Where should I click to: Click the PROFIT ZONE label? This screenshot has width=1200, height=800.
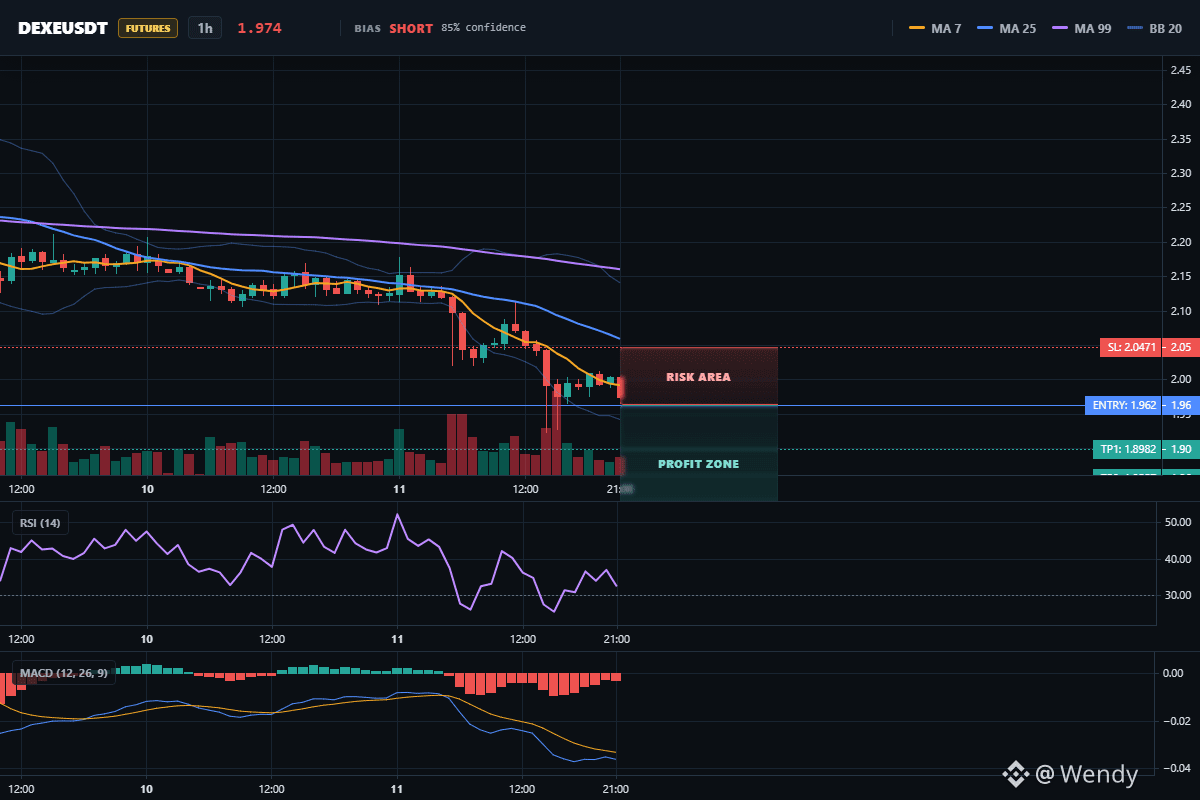699,464
